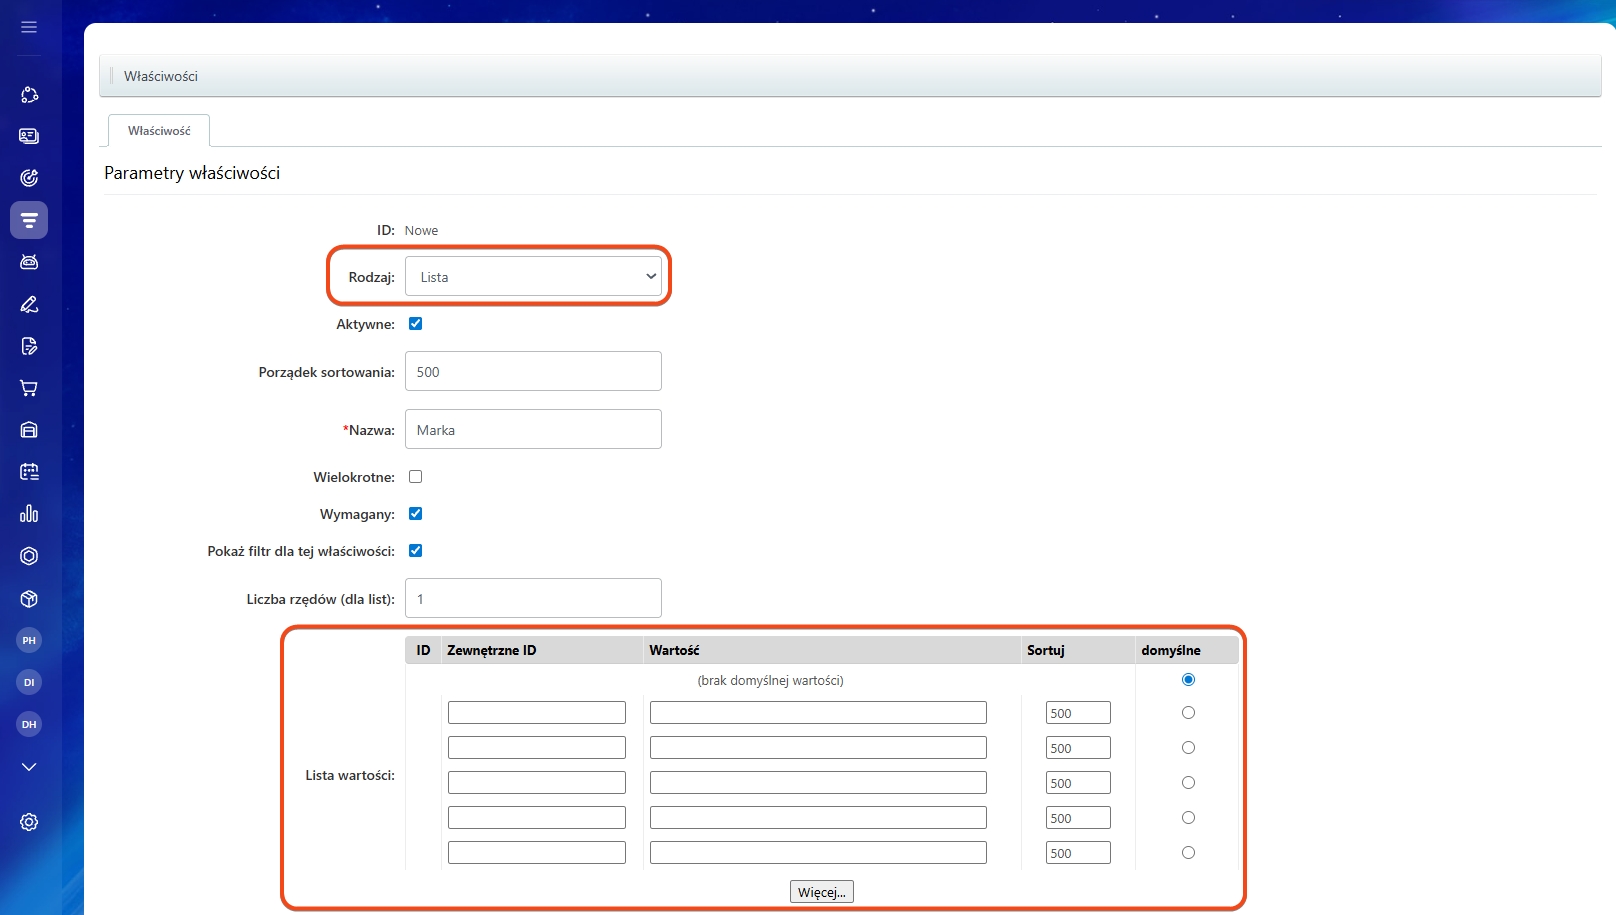1616x915 pixels.
Task: Click the target goal sidebar icon
Action: click(29, 178)
